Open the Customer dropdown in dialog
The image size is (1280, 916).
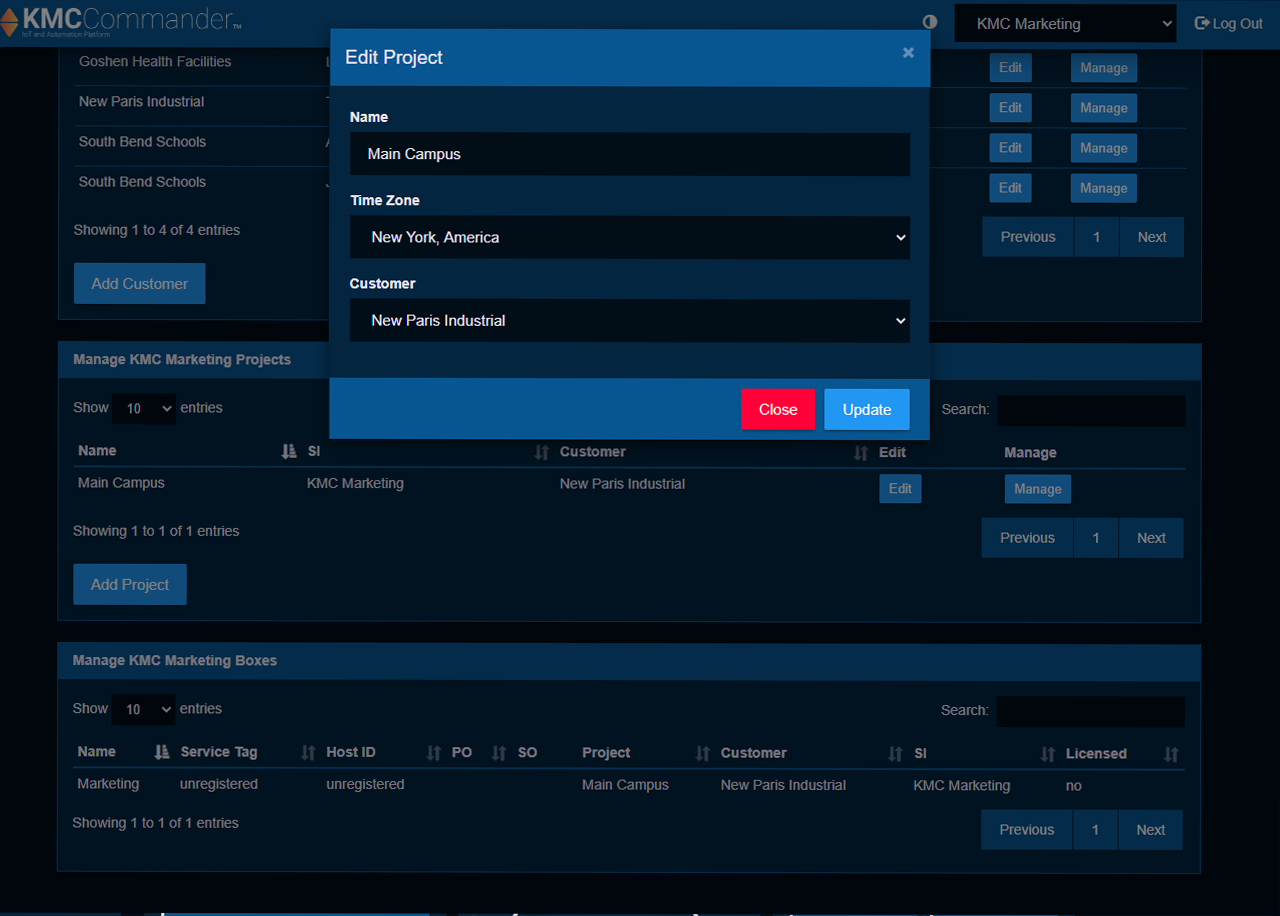click(630, 320)
